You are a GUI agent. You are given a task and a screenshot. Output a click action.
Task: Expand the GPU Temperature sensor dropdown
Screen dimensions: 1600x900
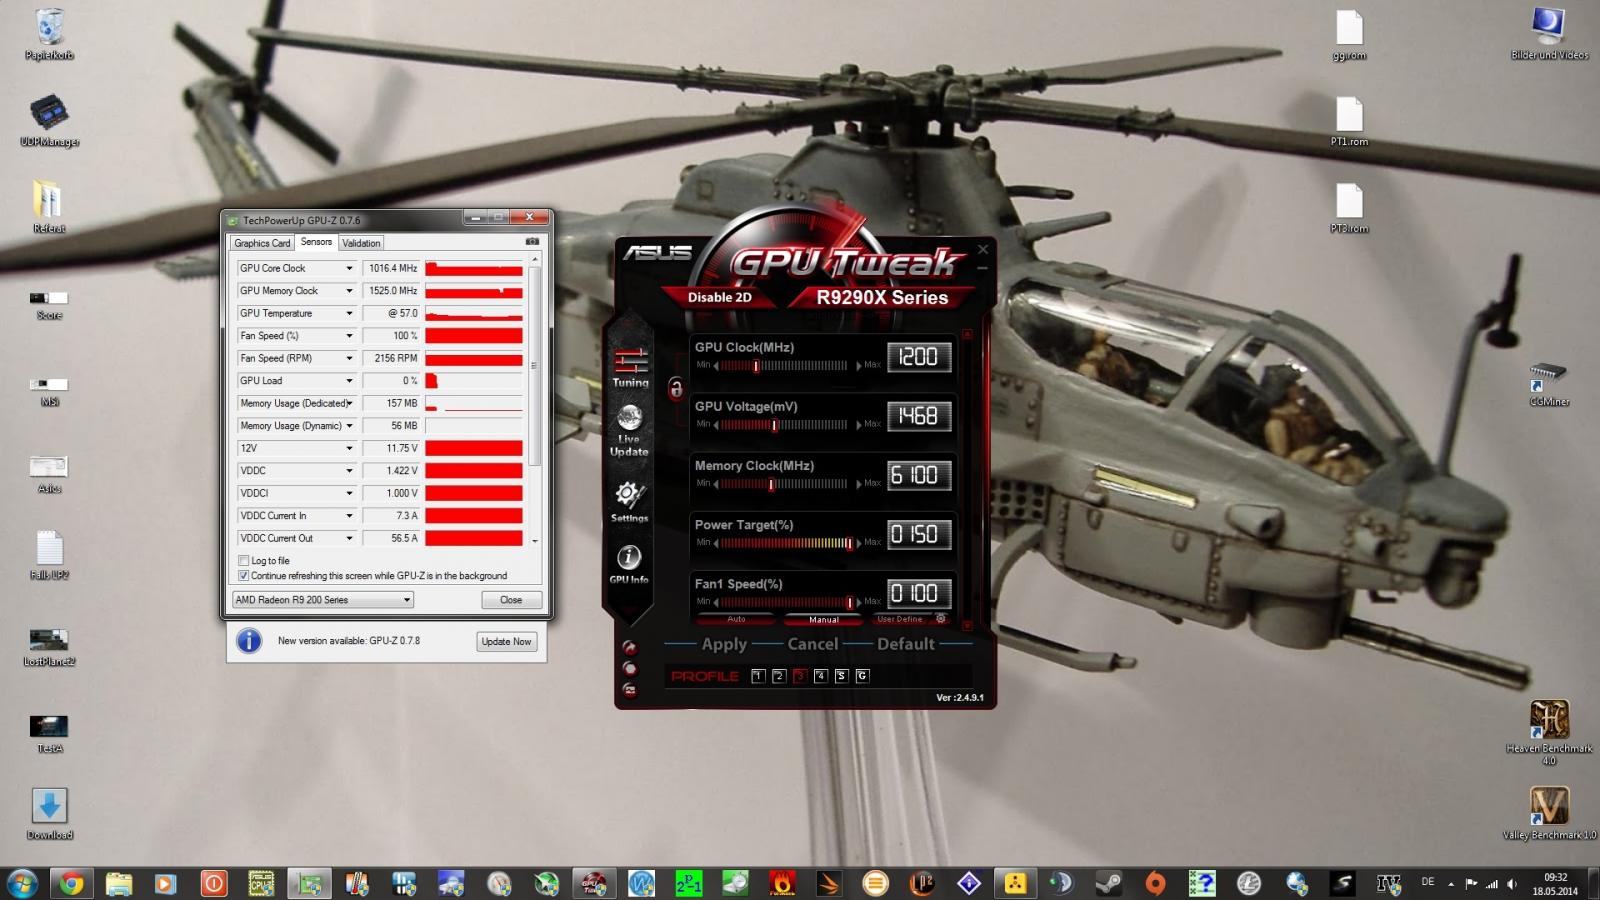pos(349,313)
